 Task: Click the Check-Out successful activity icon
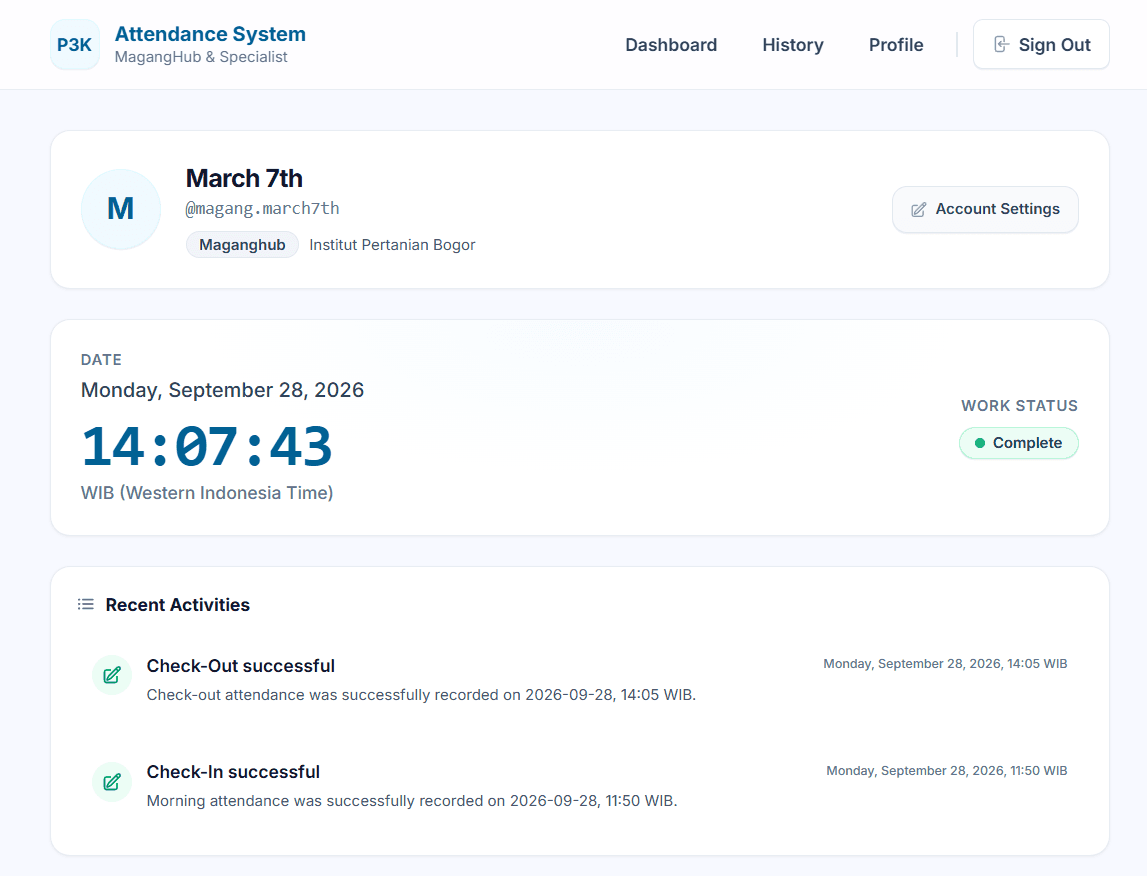pos(112,675)
